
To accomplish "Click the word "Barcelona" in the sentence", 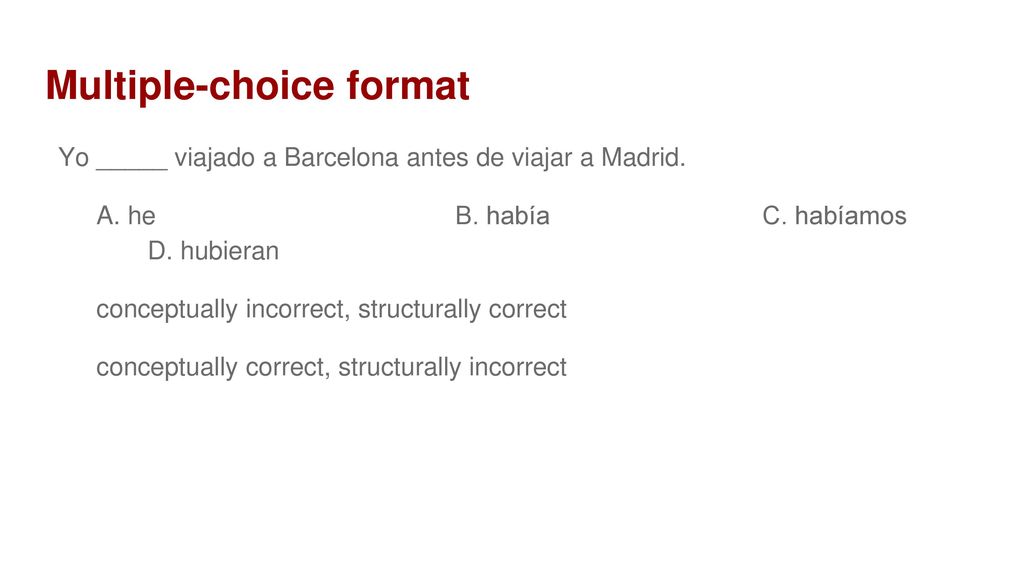I will [x=341, y=157].
